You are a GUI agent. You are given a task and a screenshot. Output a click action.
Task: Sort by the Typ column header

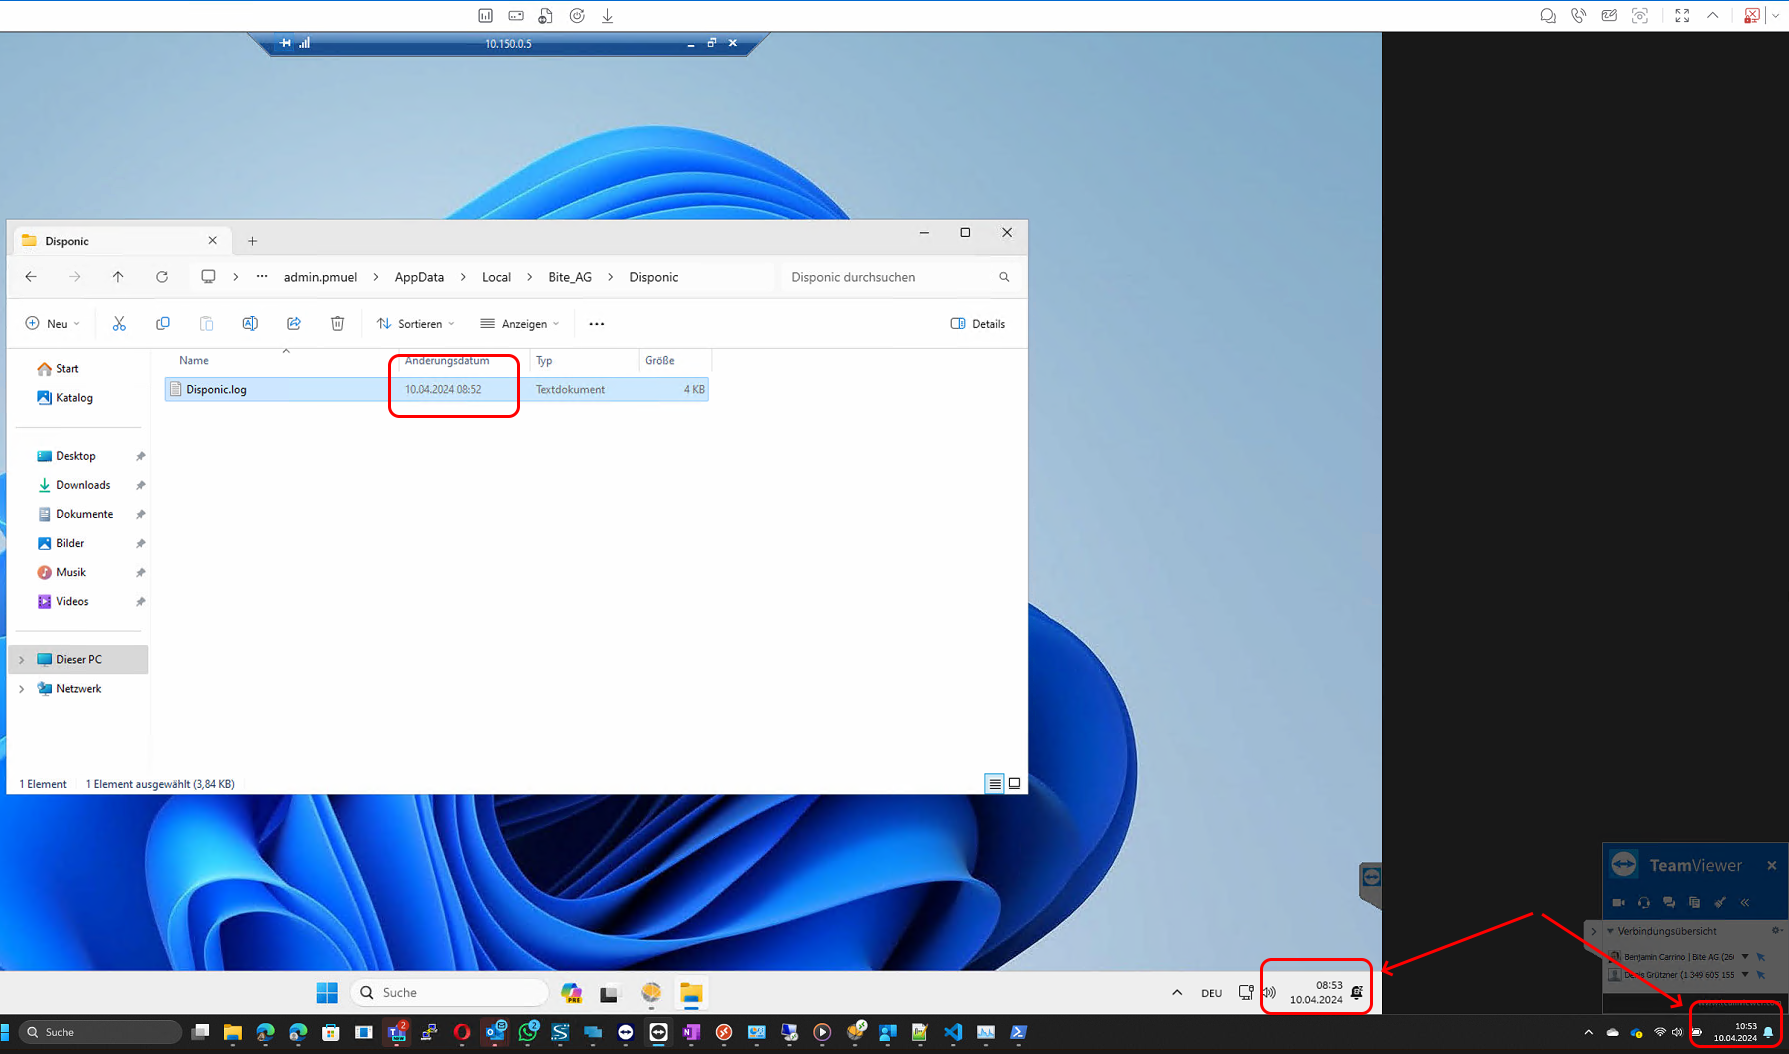544,360
